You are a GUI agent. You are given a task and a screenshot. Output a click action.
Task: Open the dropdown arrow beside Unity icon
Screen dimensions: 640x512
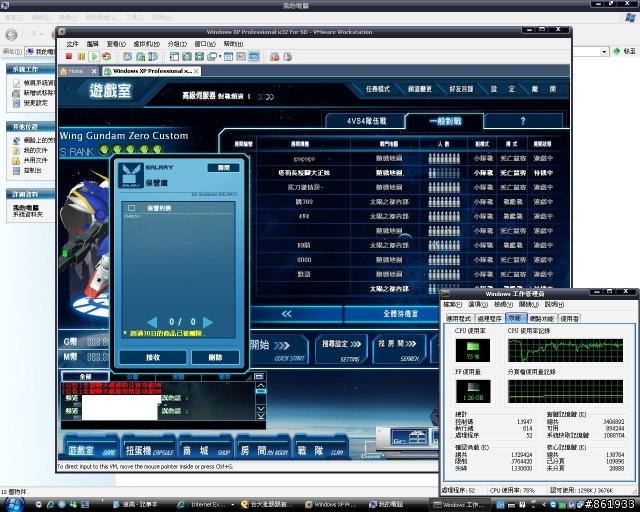(220, 56)
